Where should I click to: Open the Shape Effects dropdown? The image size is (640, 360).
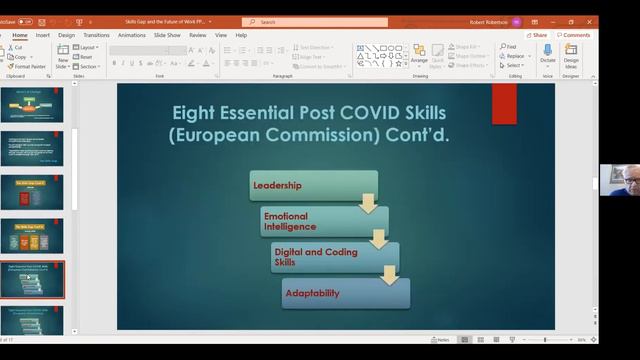pos(468,65)
